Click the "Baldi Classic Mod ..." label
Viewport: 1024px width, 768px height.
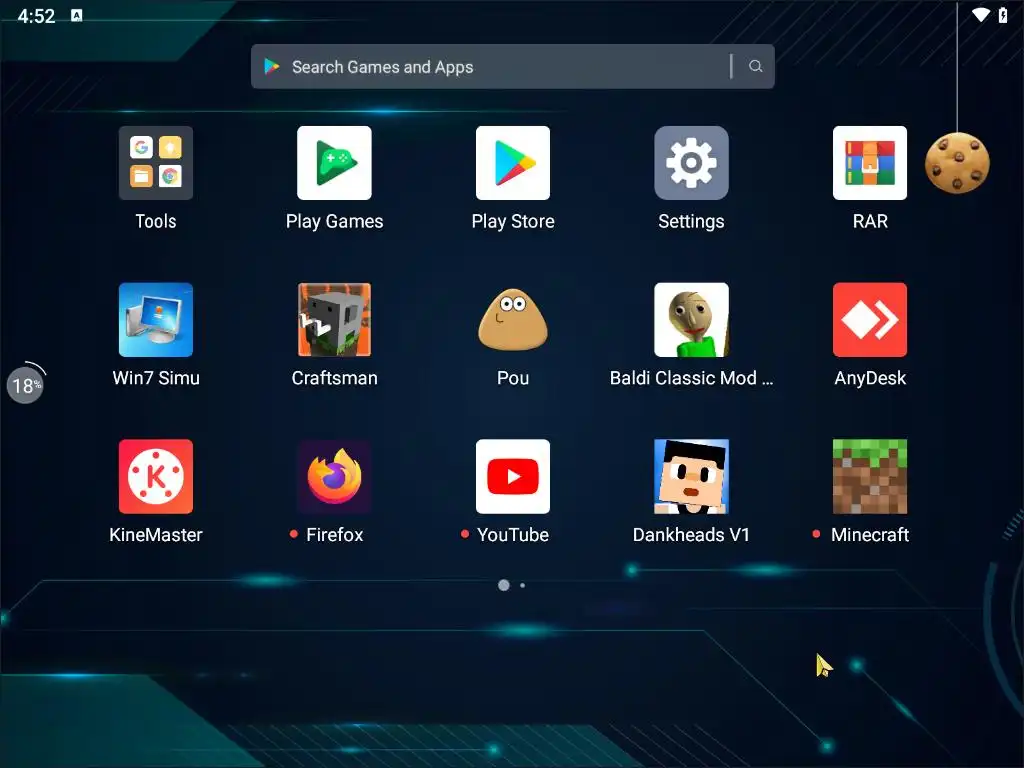691,378
